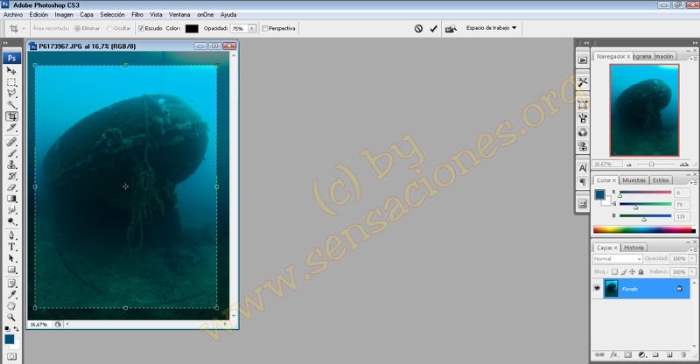The width and height of the screenshot is (700, 364).
Task: Open the Normal blend mode dropdown
Action: [x=617, y=259]
